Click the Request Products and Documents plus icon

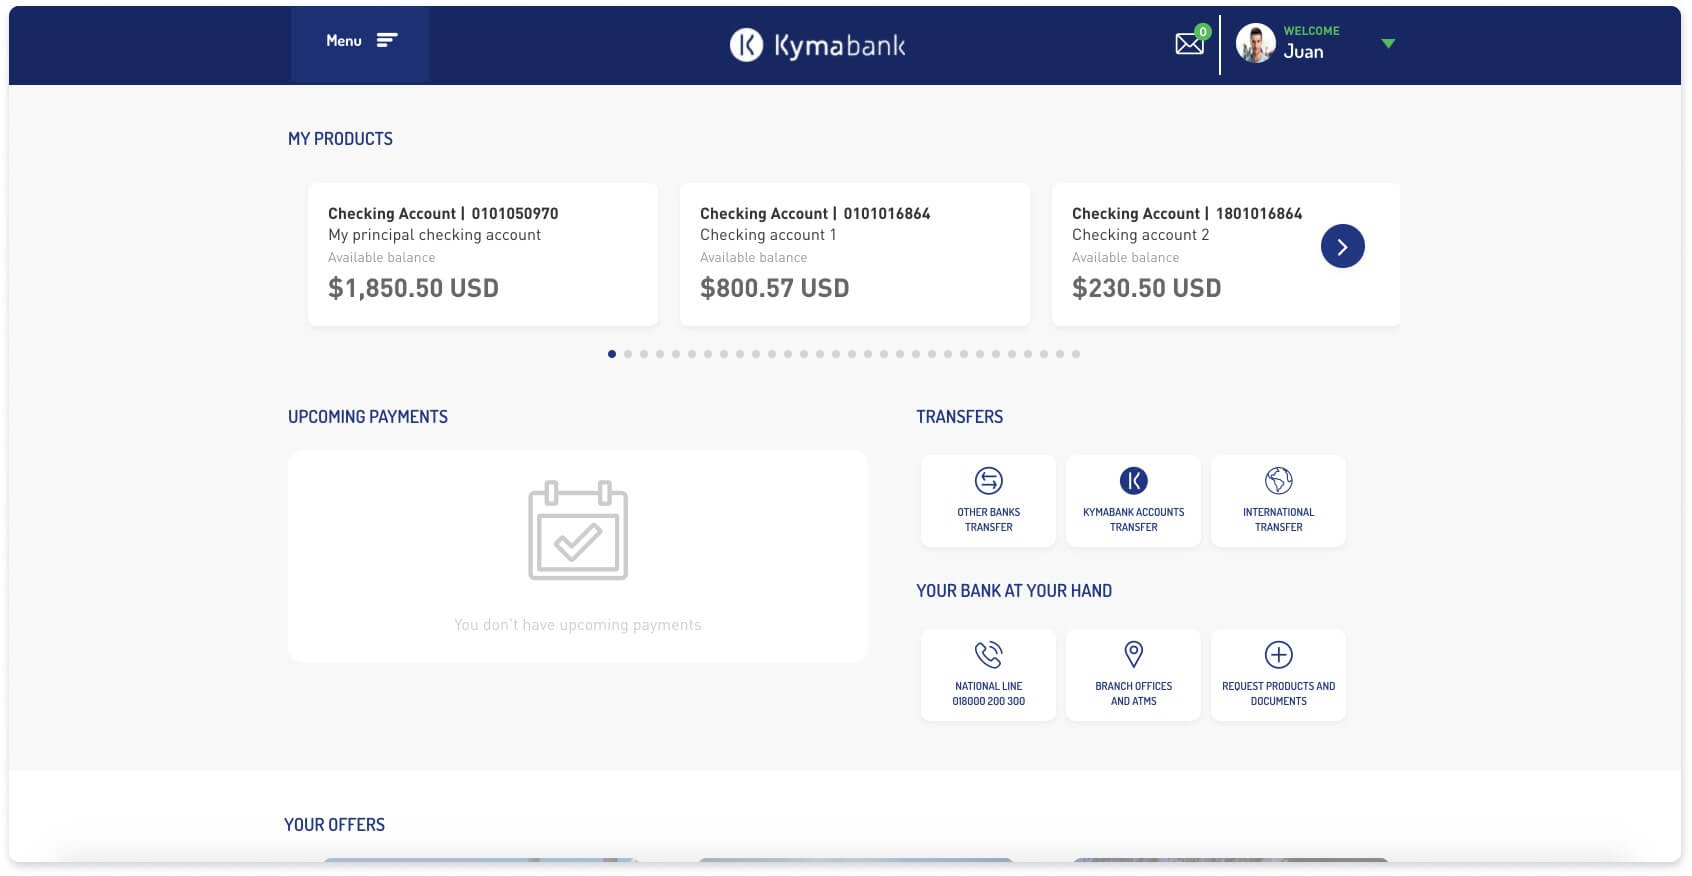1278,655
